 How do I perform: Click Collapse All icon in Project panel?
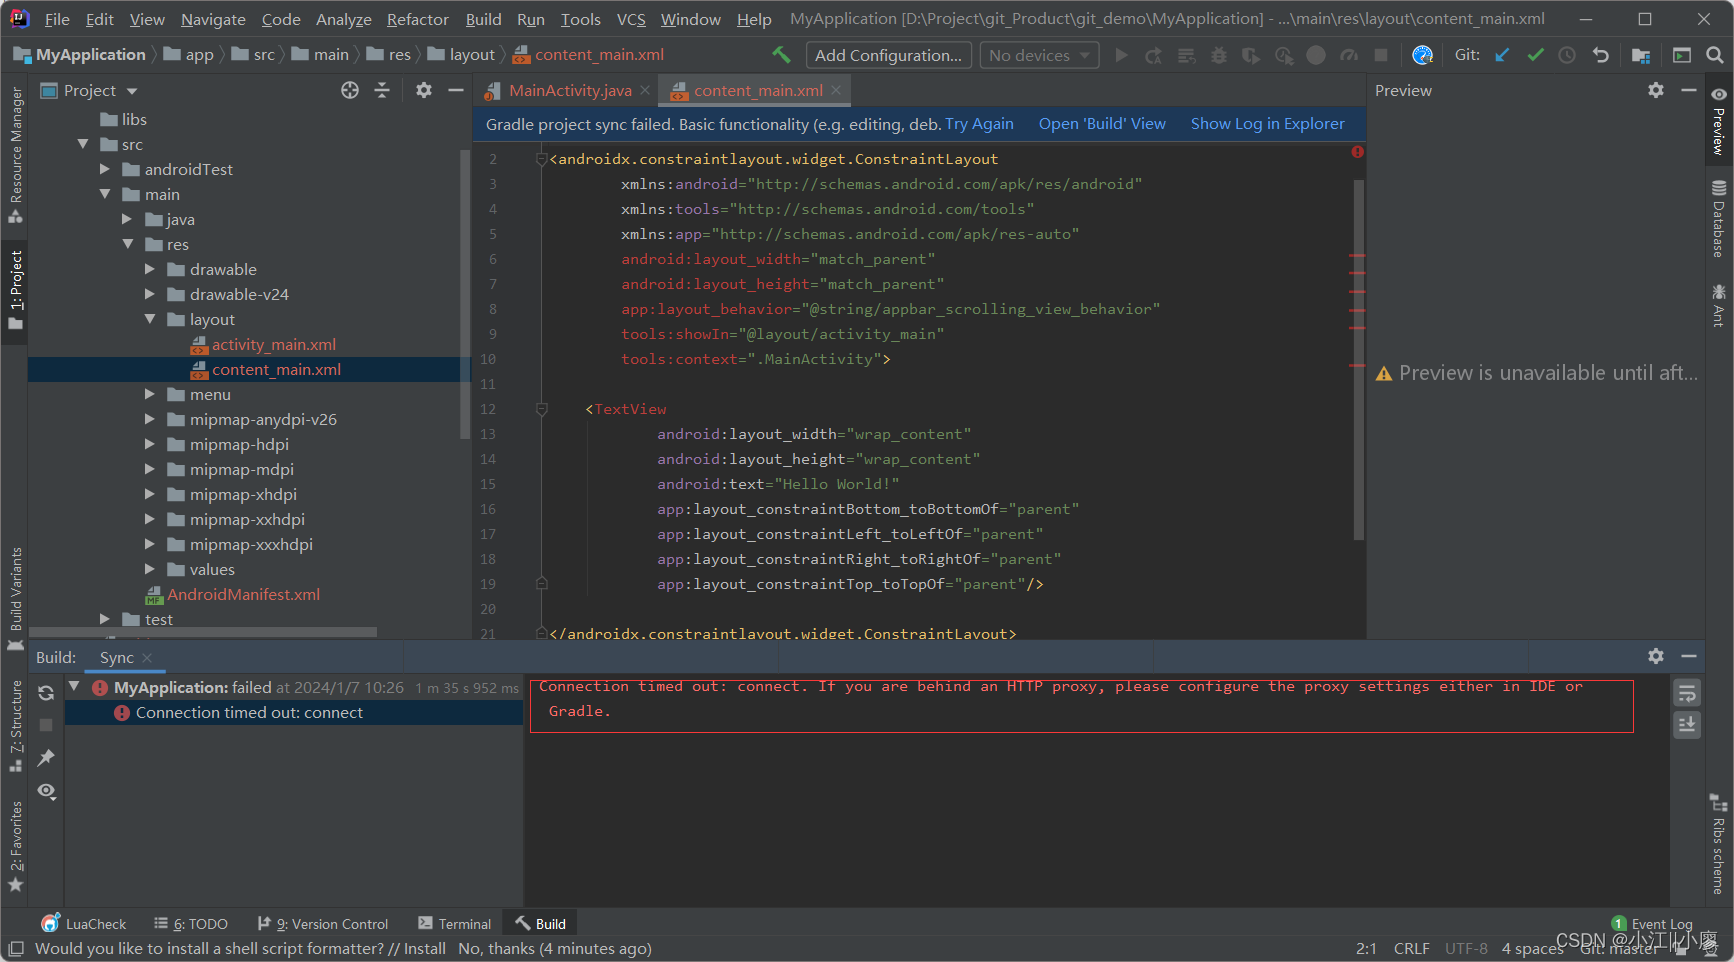[382, 90]
